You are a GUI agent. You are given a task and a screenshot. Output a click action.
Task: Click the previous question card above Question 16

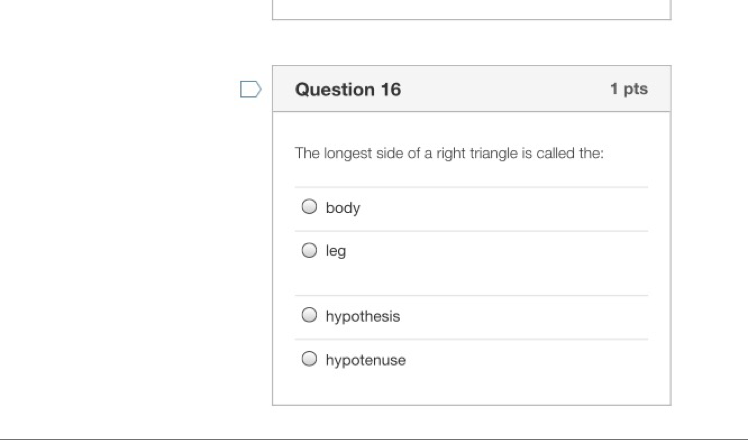471,9
